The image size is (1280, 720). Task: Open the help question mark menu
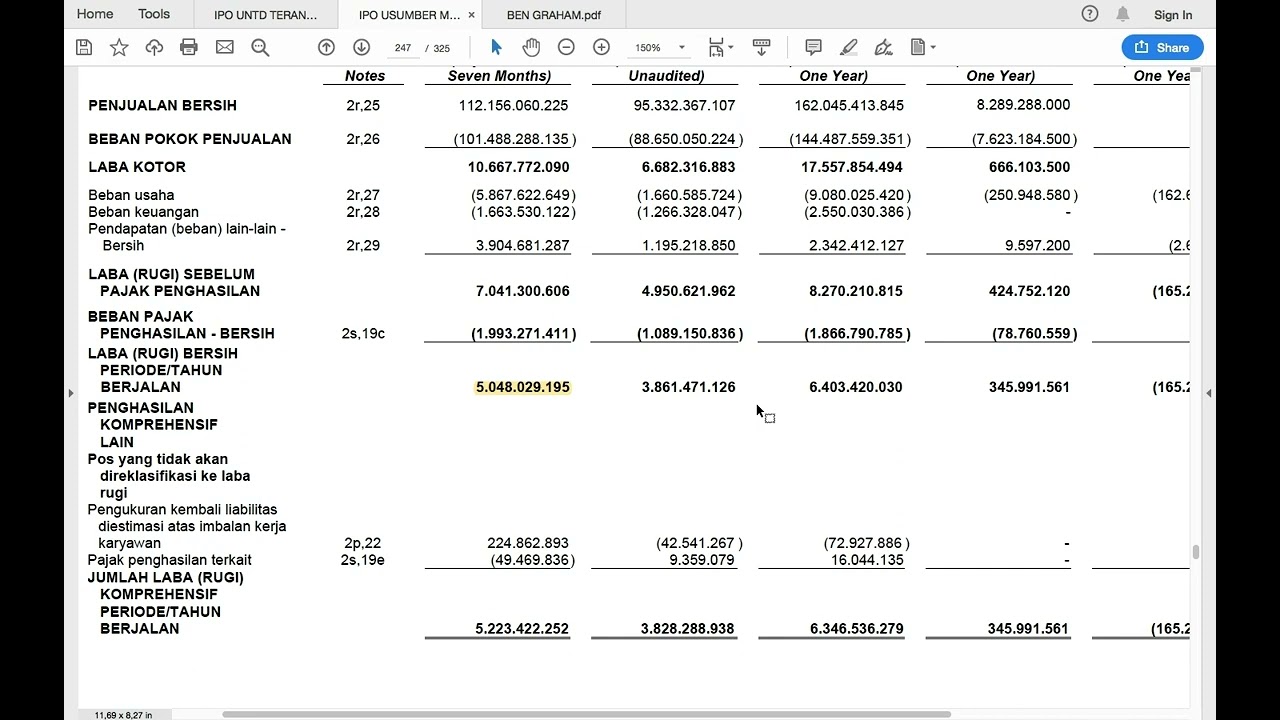(1090, 14)
